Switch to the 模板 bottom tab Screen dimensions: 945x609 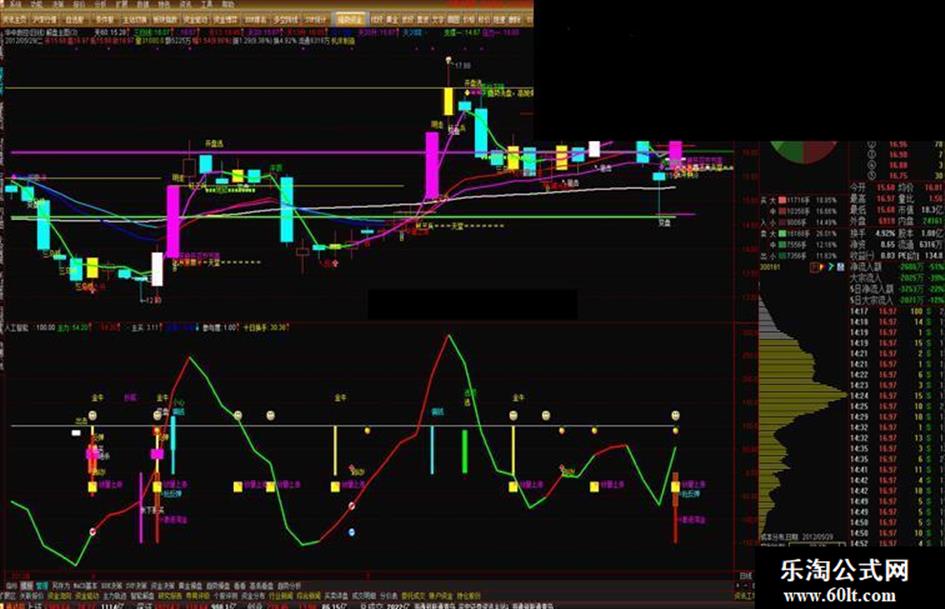click(x=26, y=586)
